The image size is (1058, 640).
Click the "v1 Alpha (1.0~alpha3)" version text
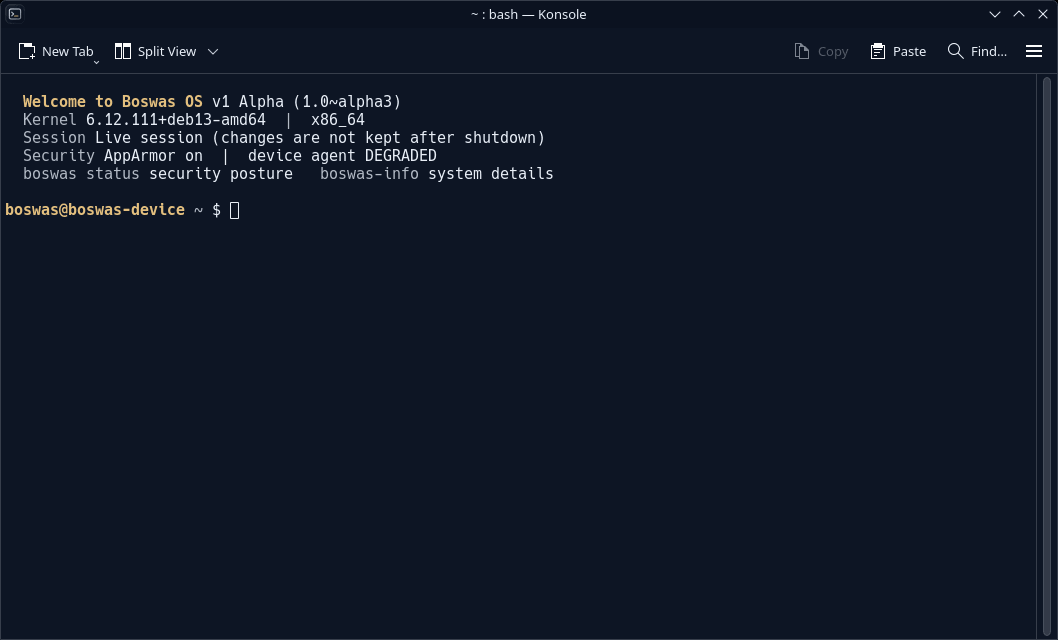(306, 101)
